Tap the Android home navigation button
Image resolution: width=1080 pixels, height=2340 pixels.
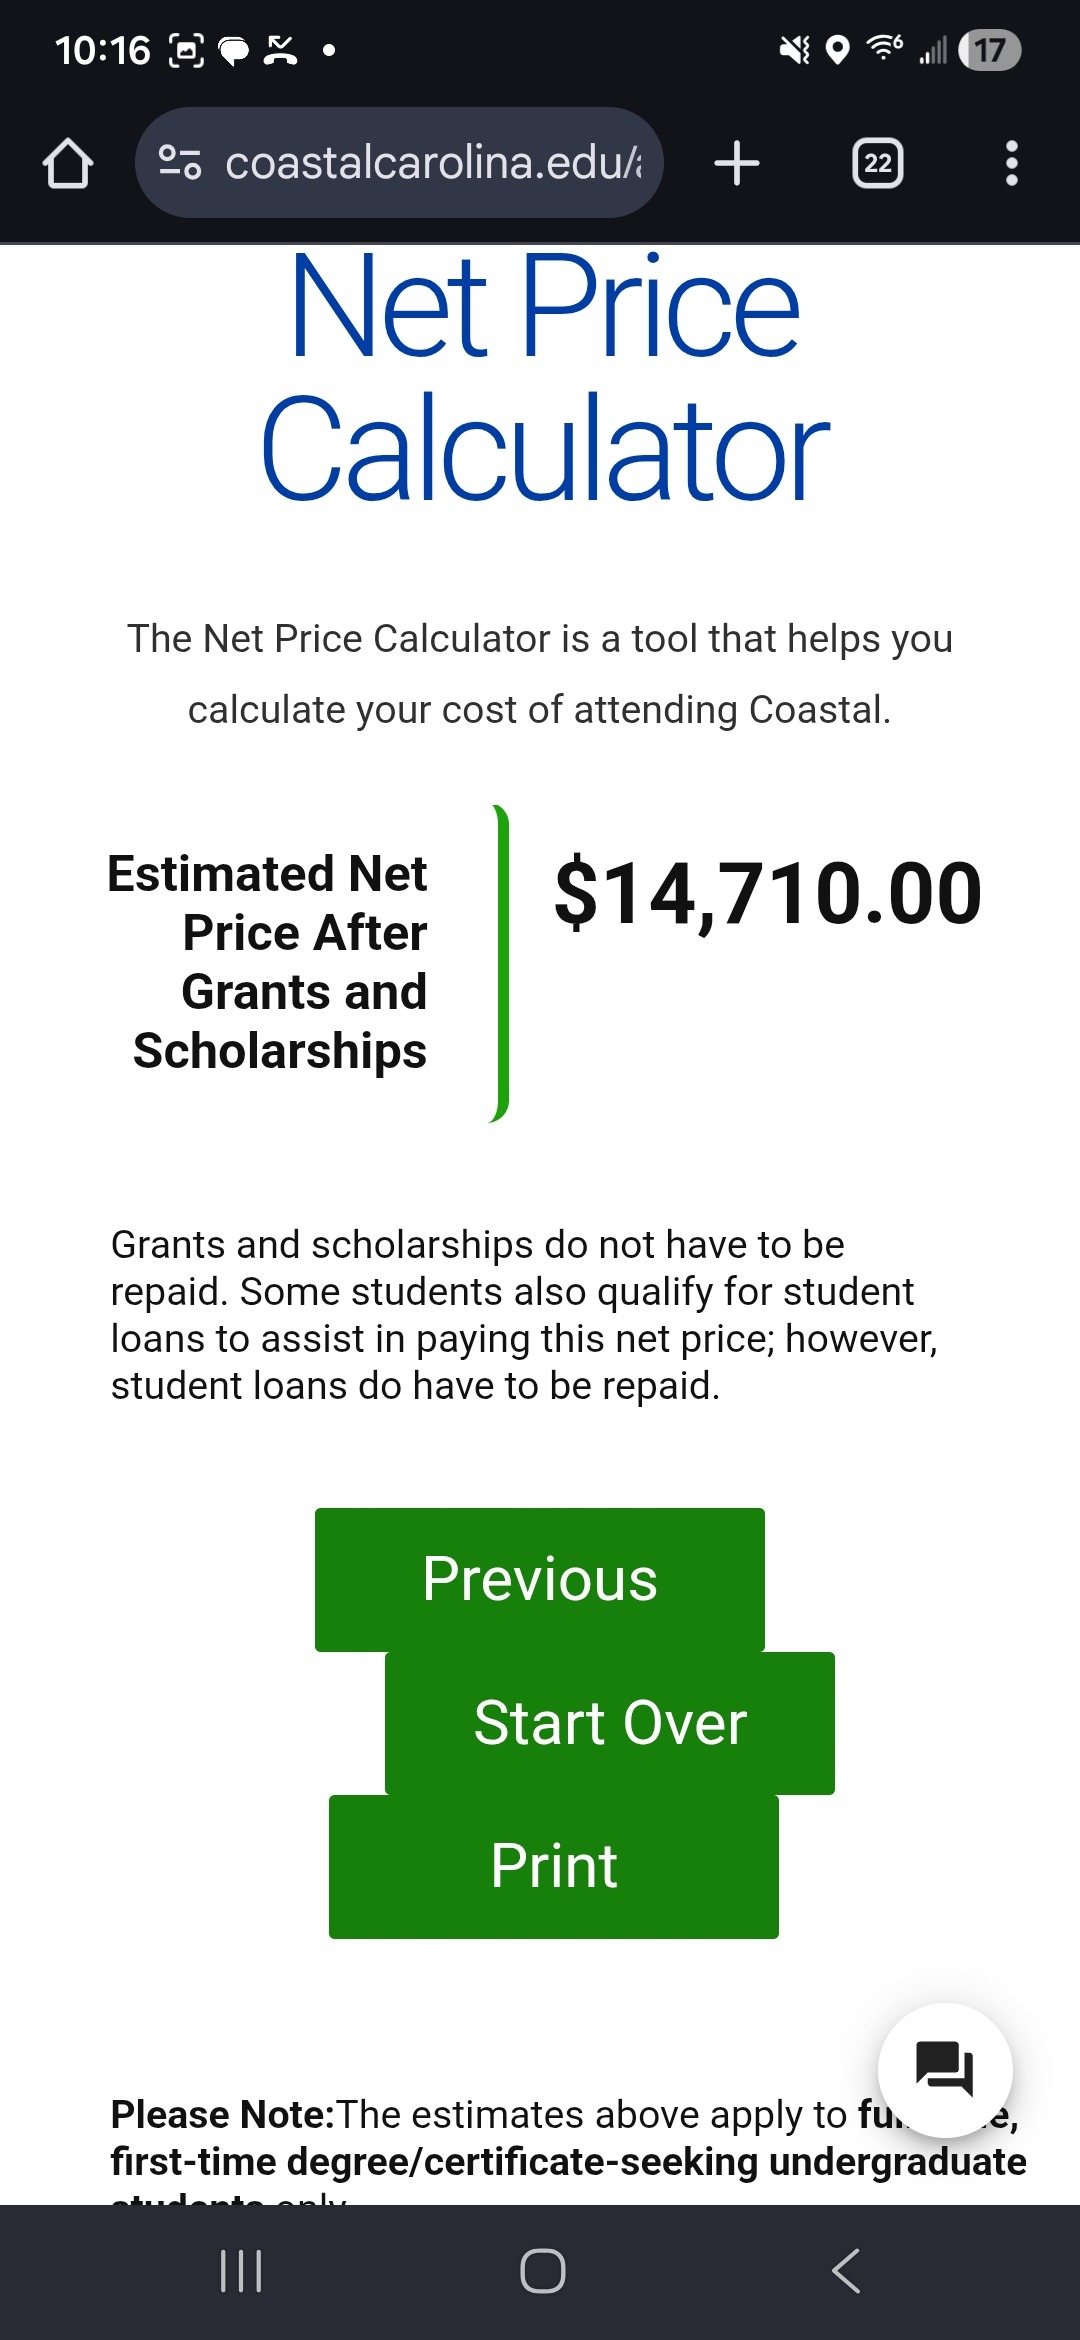(x=542, y=2270)
